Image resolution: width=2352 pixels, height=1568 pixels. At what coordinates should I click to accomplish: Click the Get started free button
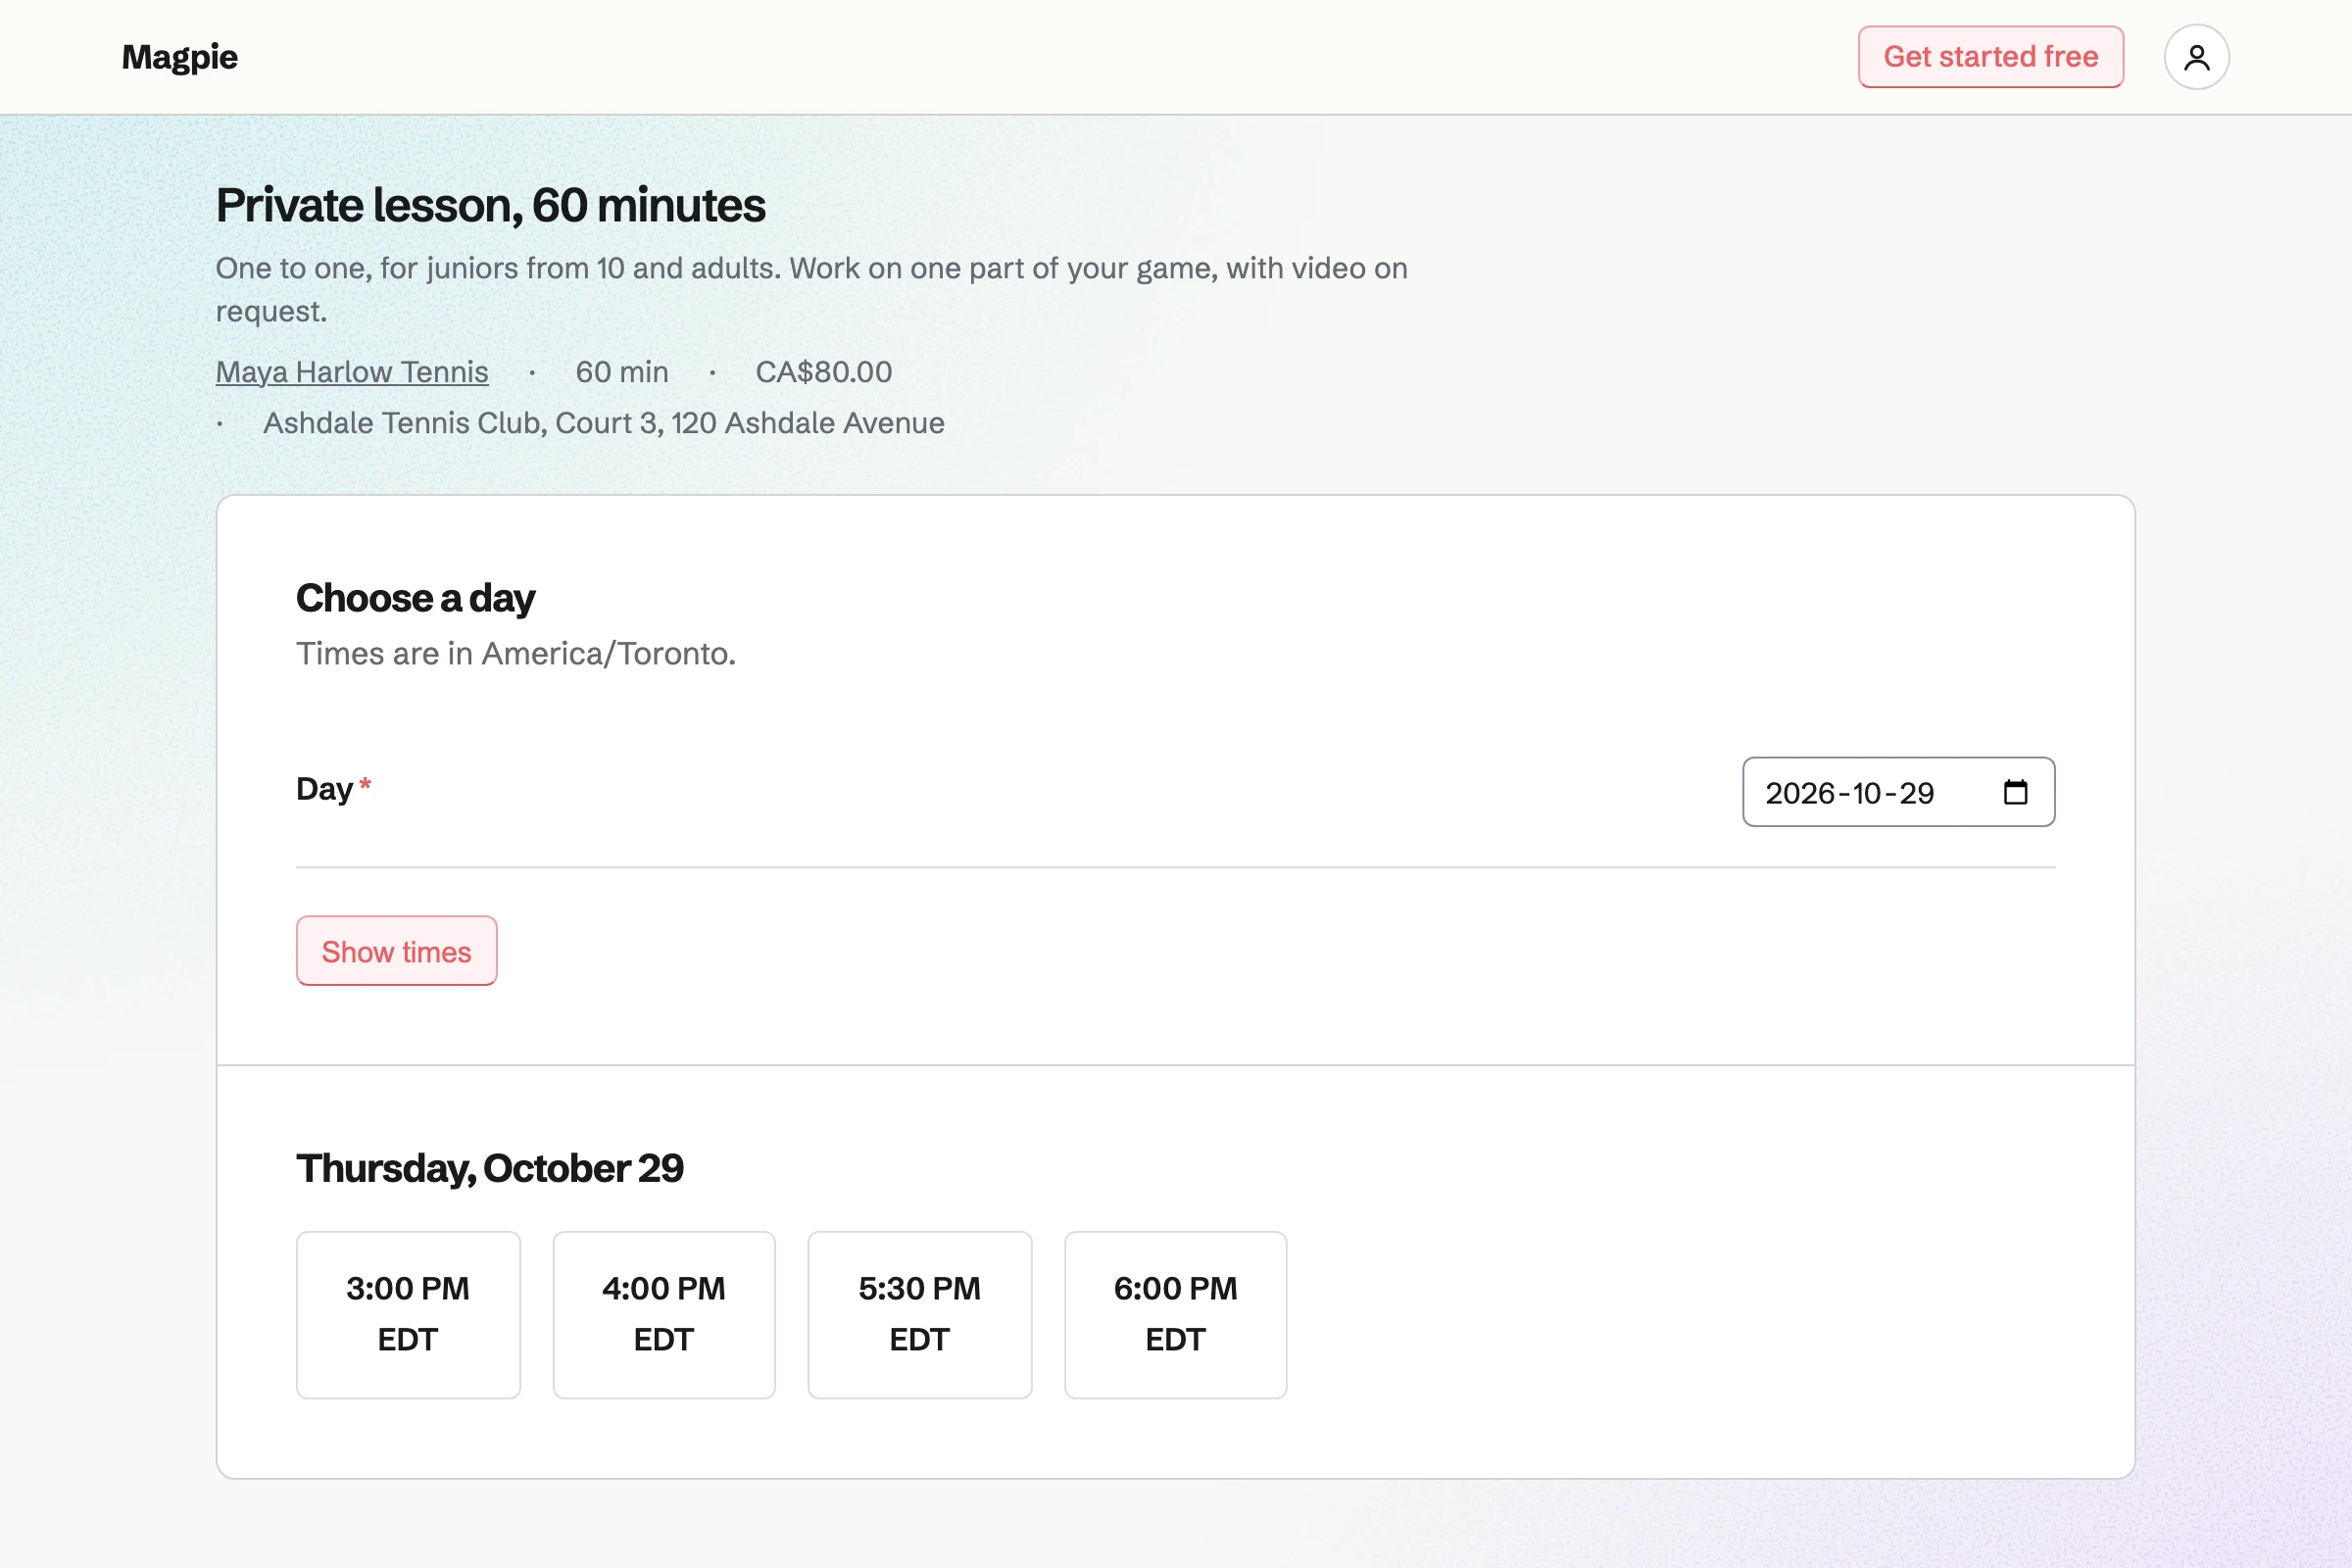(x=1990, y=57)
